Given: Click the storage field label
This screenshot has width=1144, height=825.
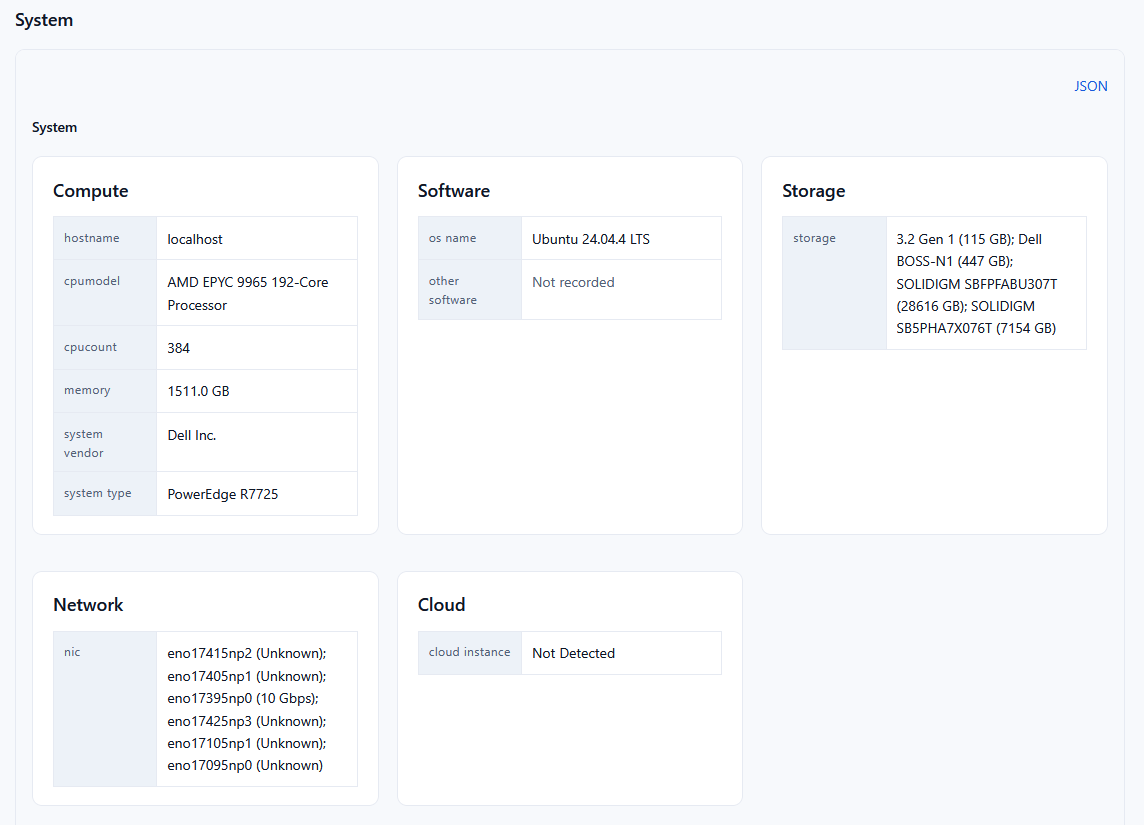Looking at the screenshot, I should 814,238.
